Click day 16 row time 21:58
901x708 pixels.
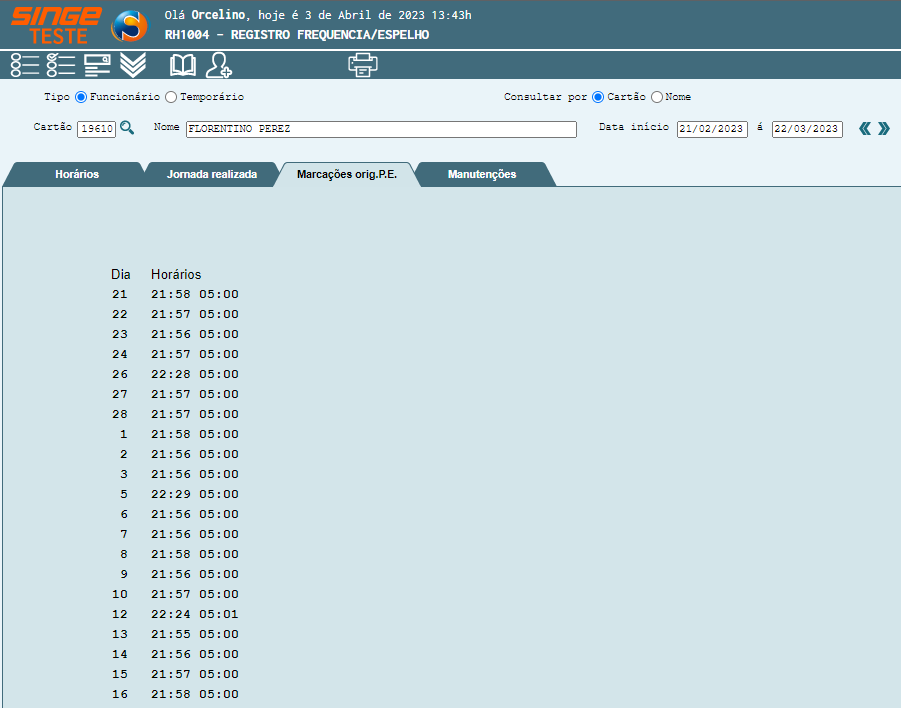[171, 694]
